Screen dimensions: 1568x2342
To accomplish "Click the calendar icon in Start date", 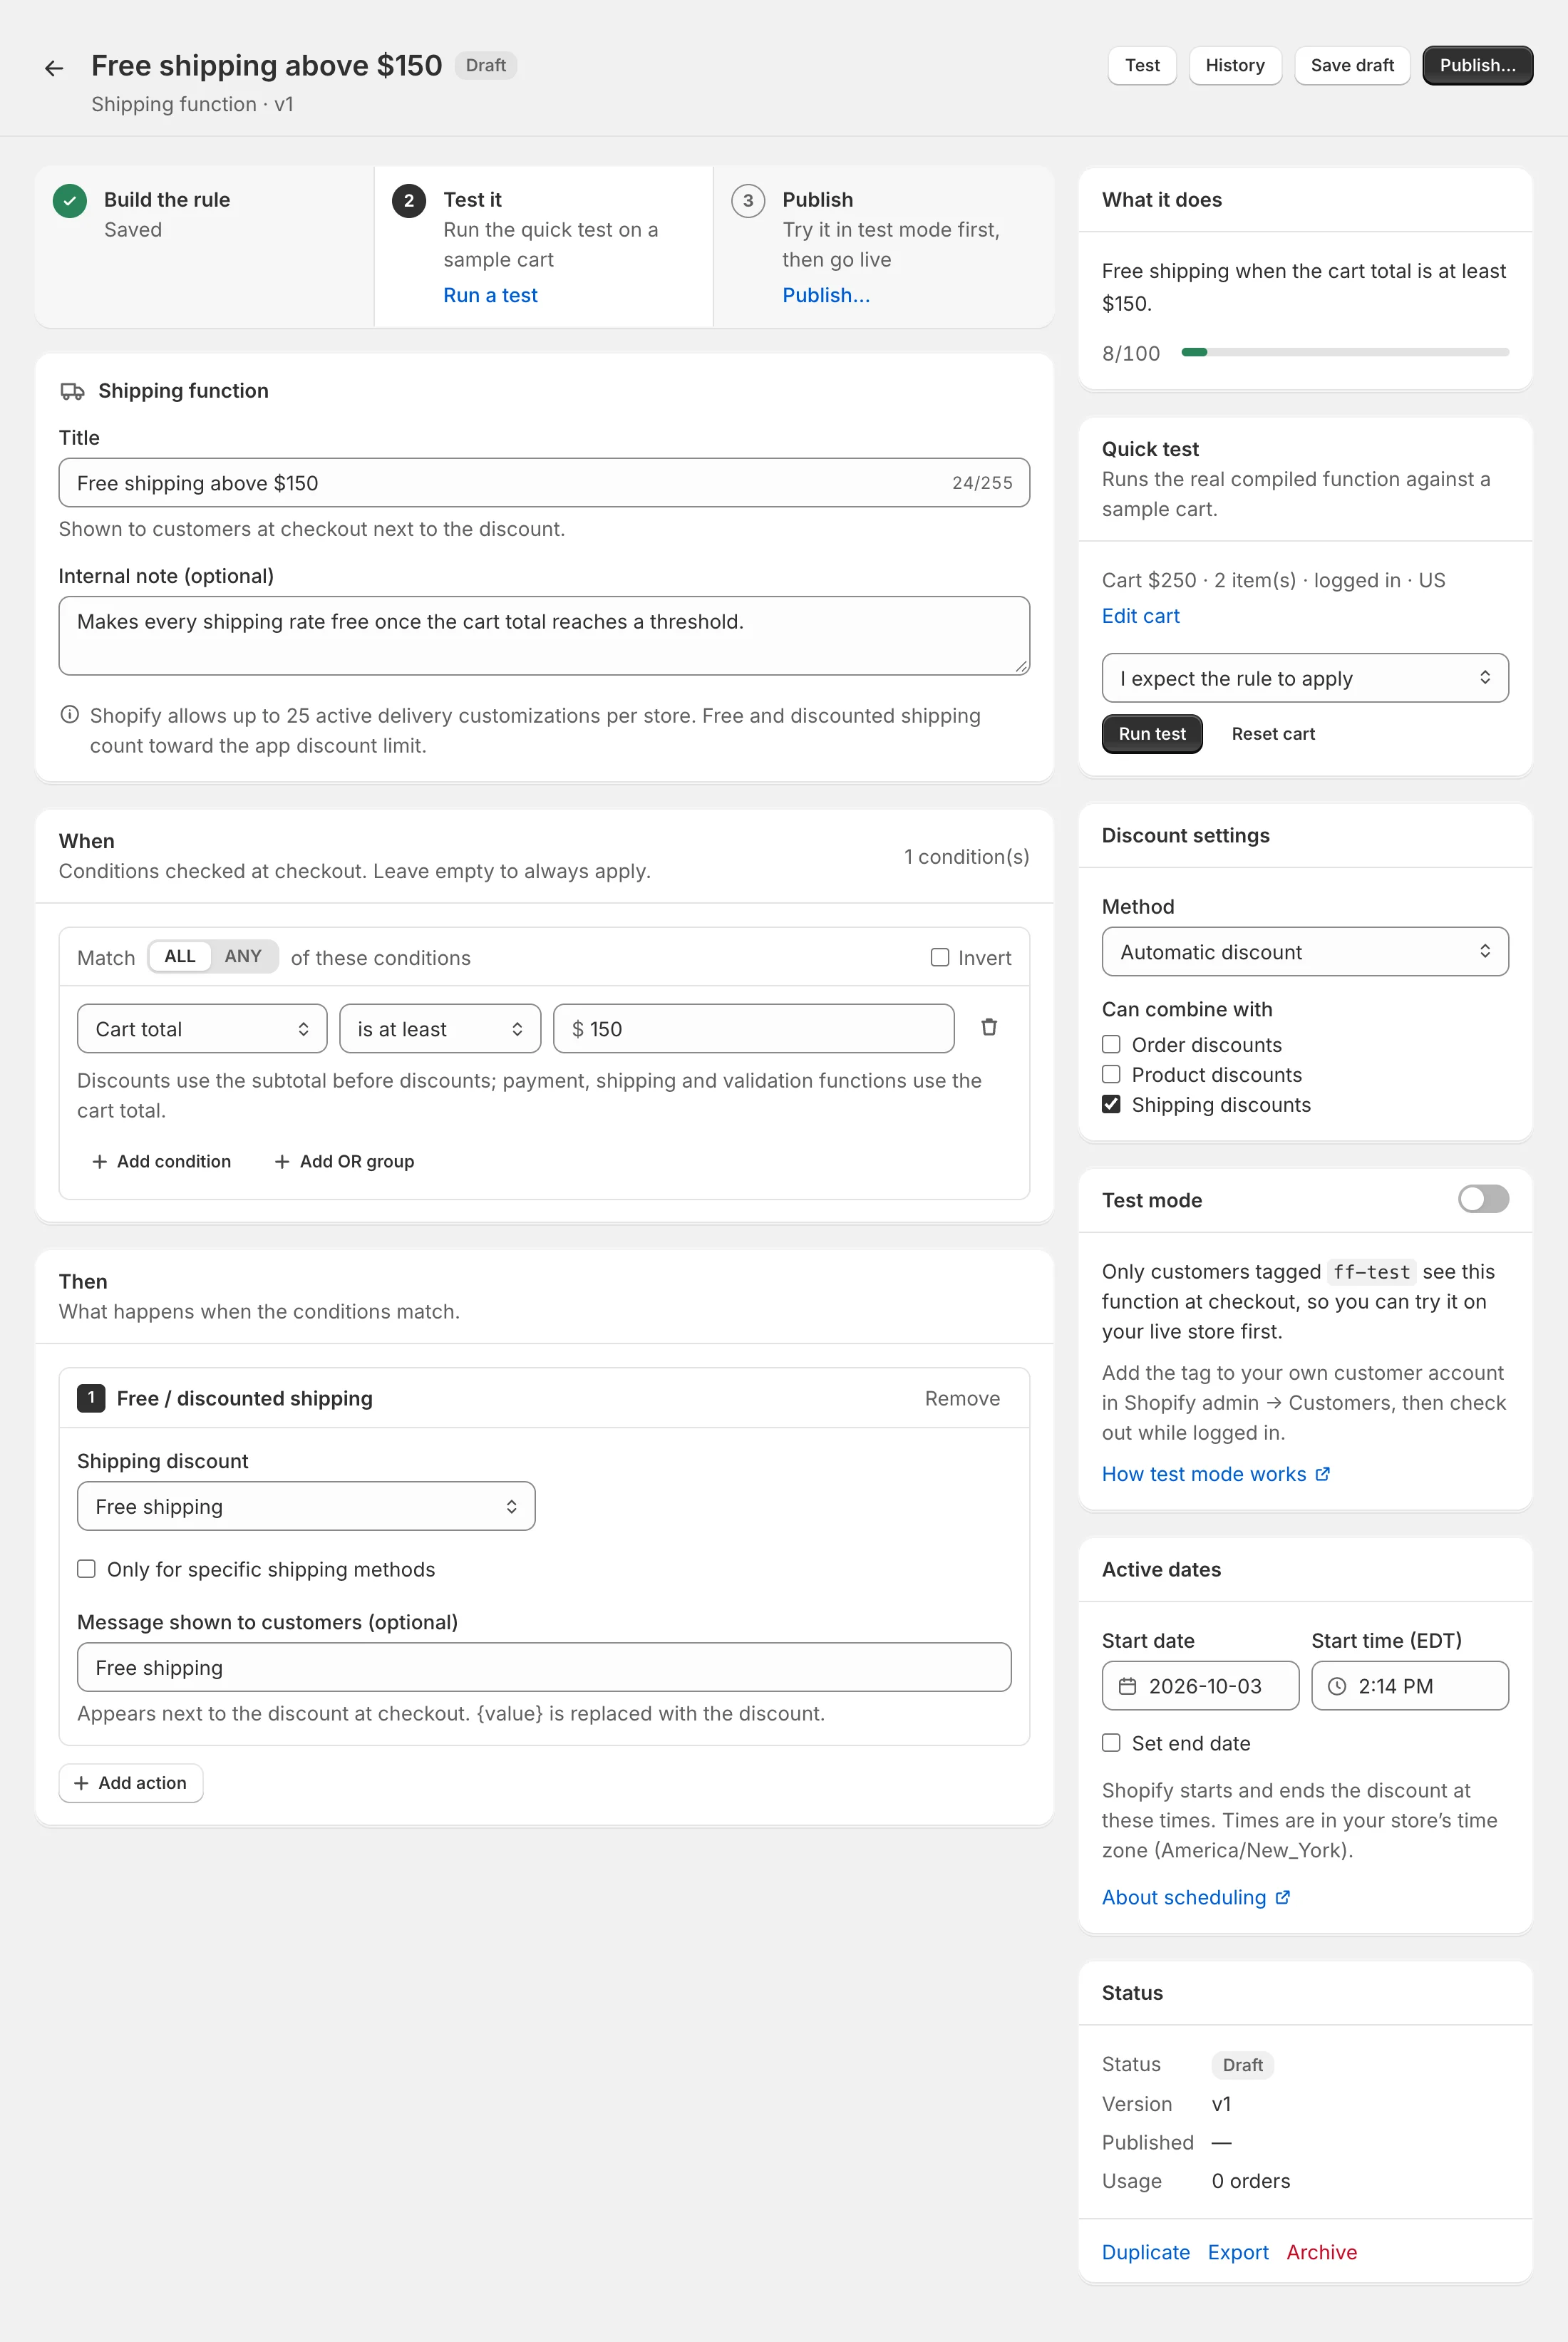I will click(x=1127, y=1686).
